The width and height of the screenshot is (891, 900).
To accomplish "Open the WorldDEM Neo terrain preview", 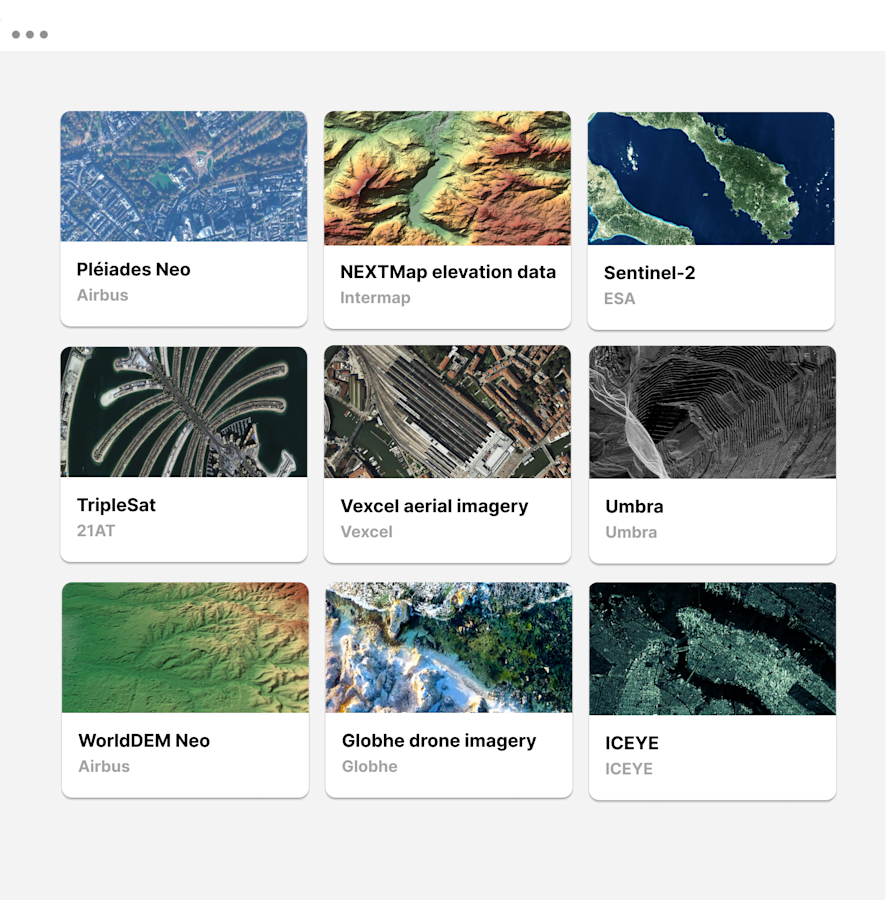I will point(184,647).
